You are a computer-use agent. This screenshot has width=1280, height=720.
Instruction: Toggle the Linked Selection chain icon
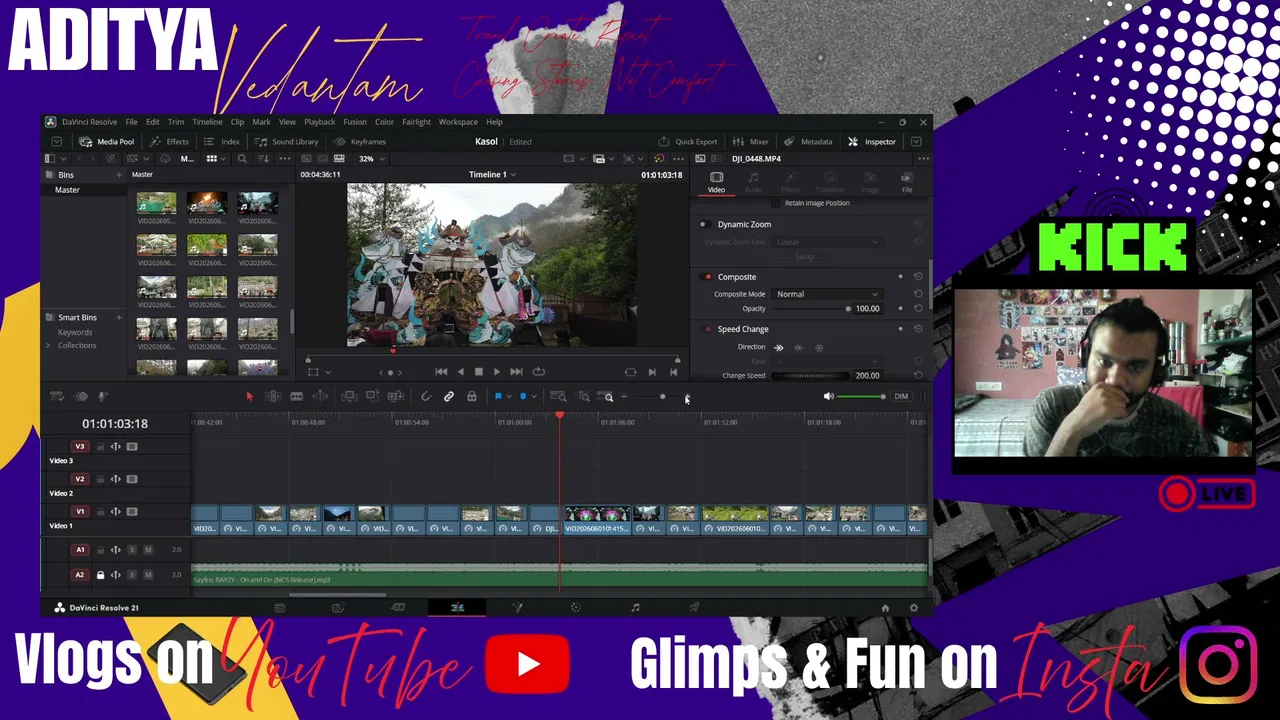pyautogui.click(x=449, y=397)
